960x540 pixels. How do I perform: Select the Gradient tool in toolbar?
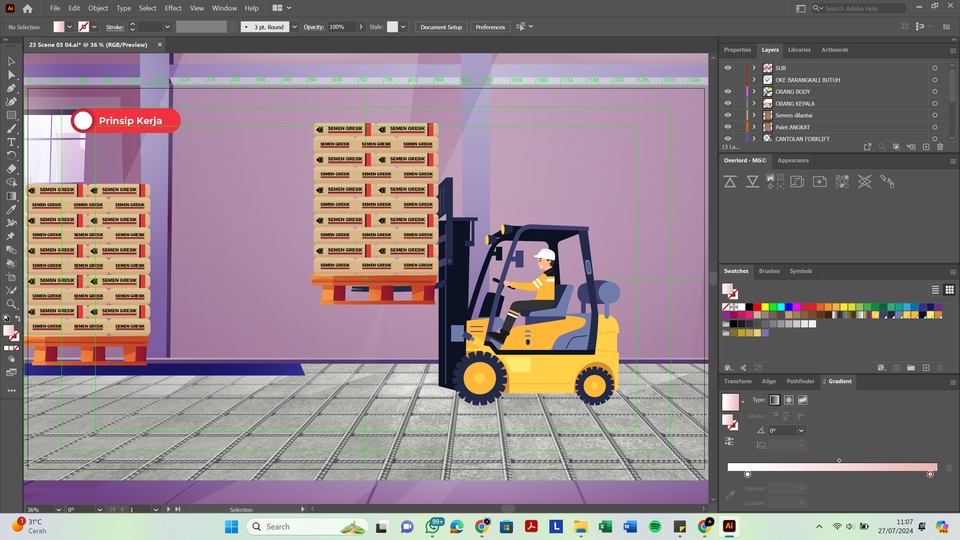point(11,196)
